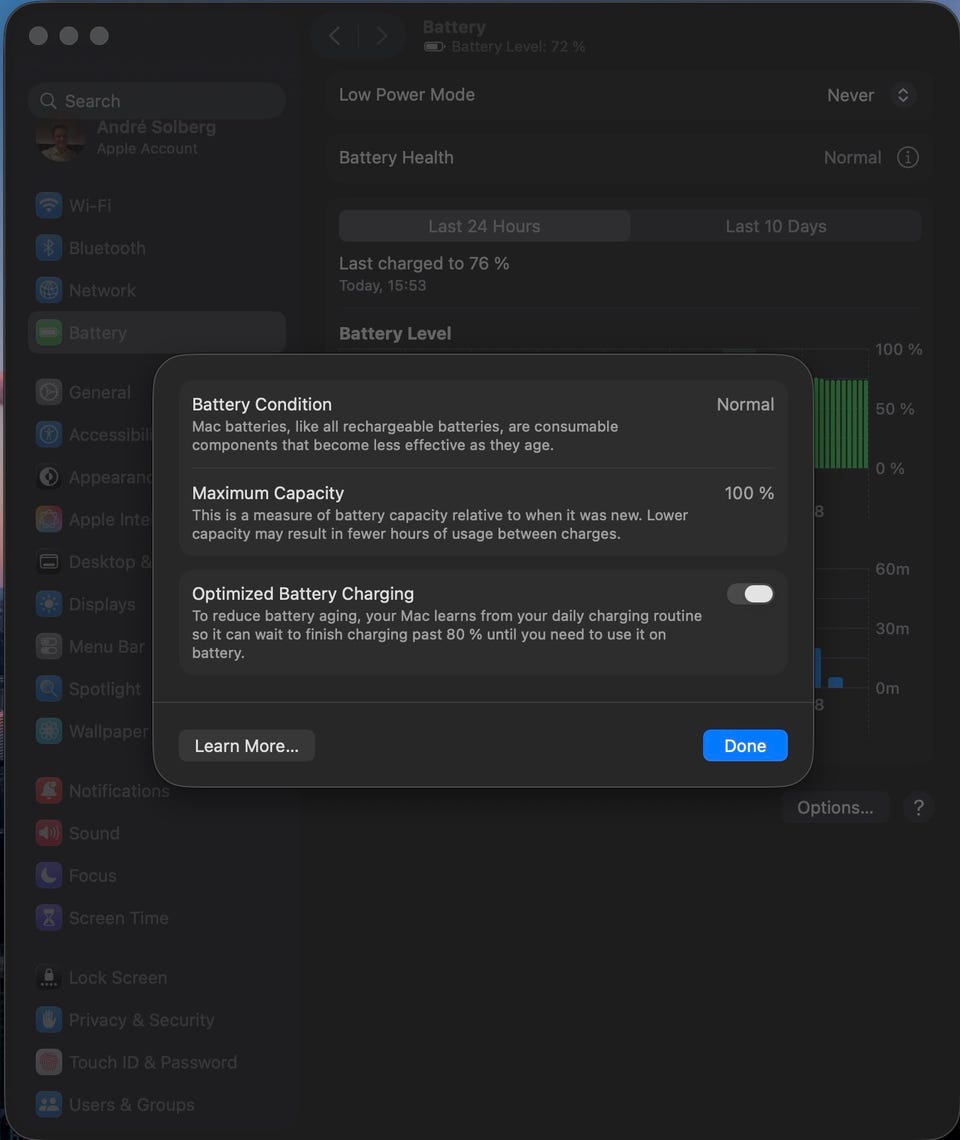Click the sidebar Search field
Image resolution: width=960 pixels, height=1140 pixels.
click(157, 100)
